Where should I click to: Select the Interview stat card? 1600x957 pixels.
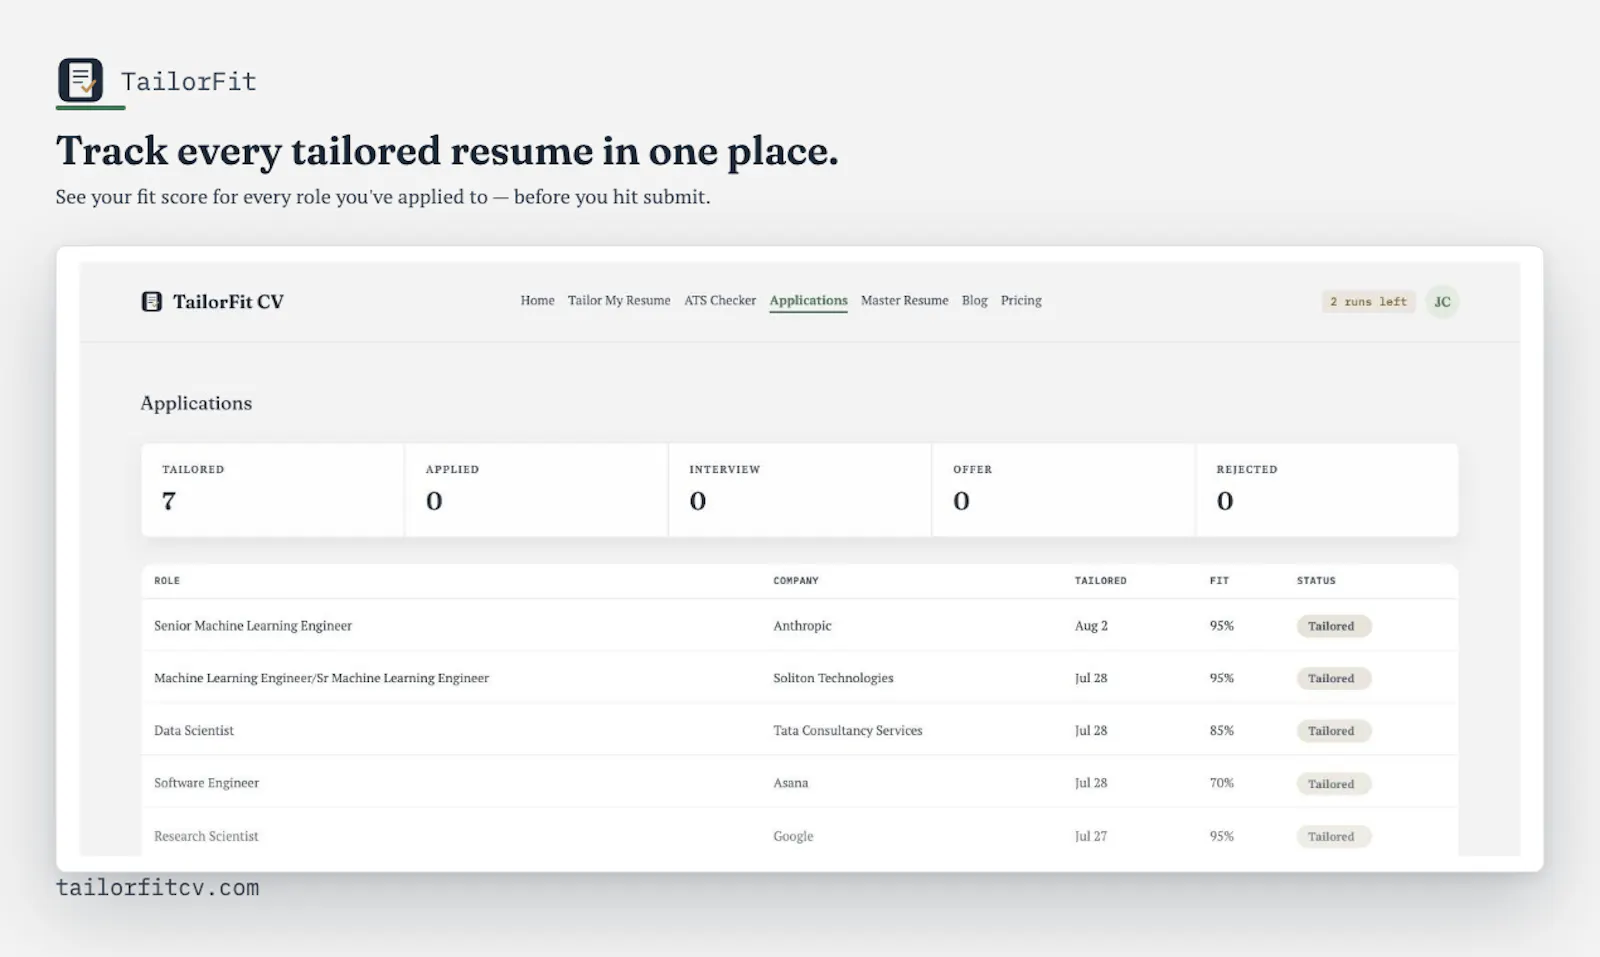pos(800,490)
